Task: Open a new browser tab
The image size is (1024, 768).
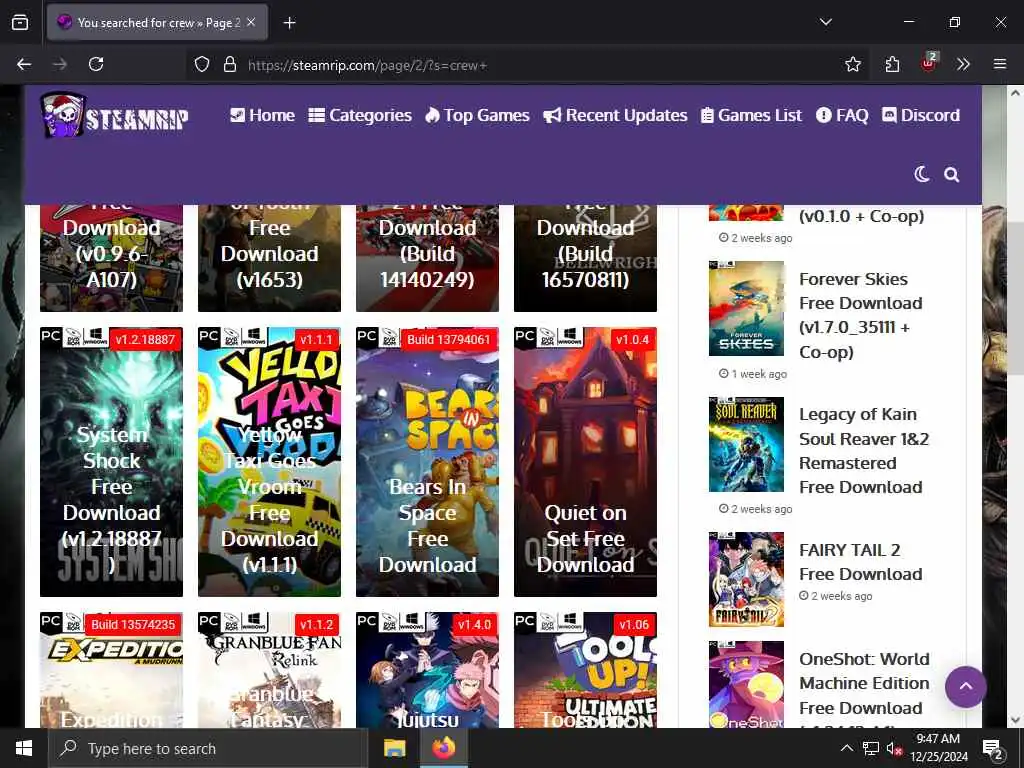Action: 289,23
